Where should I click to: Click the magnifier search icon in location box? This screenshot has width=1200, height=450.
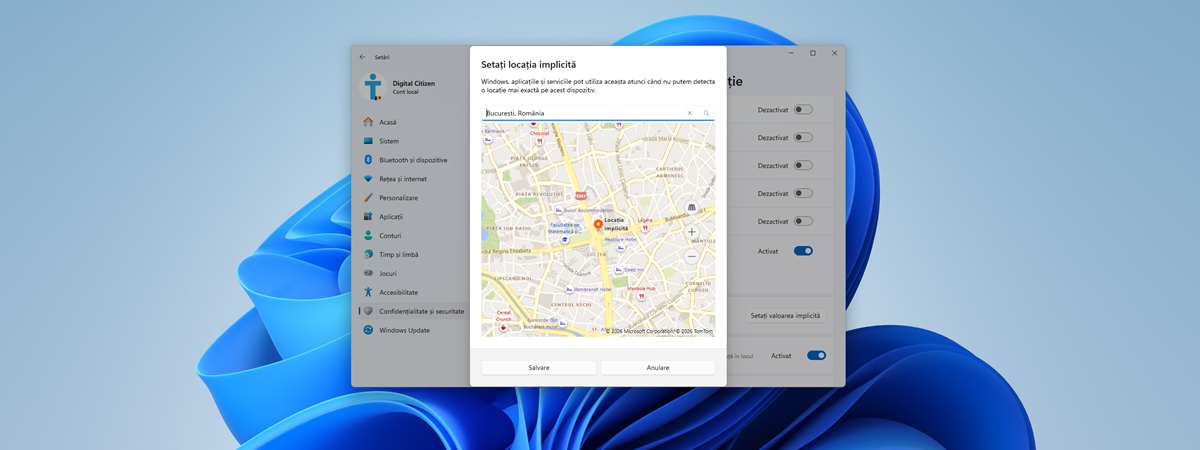tap(706, 113)
